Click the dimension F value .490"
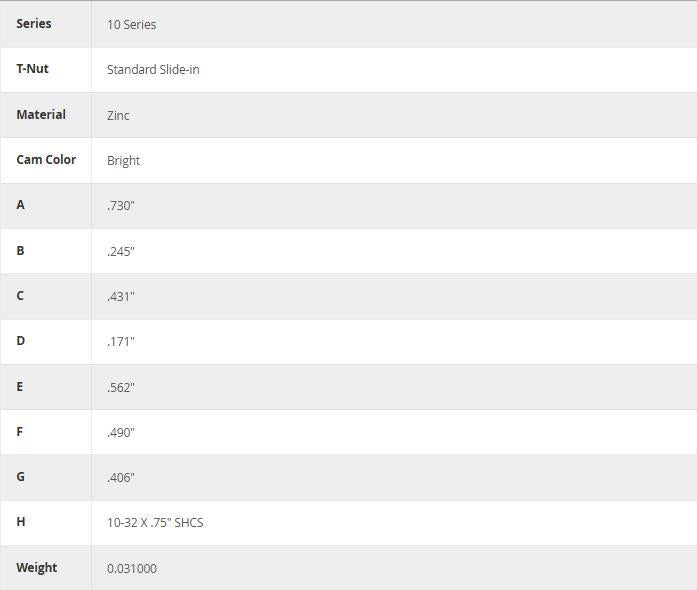697x590 pixels. (121, 433)
